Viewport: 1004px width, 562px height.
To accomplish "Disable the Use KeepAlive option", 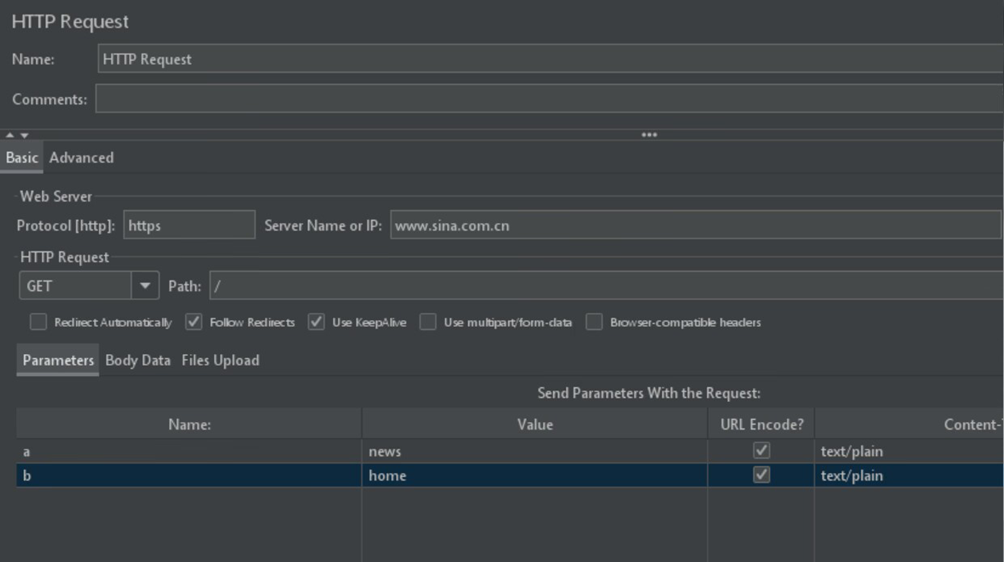I will [x=317, y=322].
